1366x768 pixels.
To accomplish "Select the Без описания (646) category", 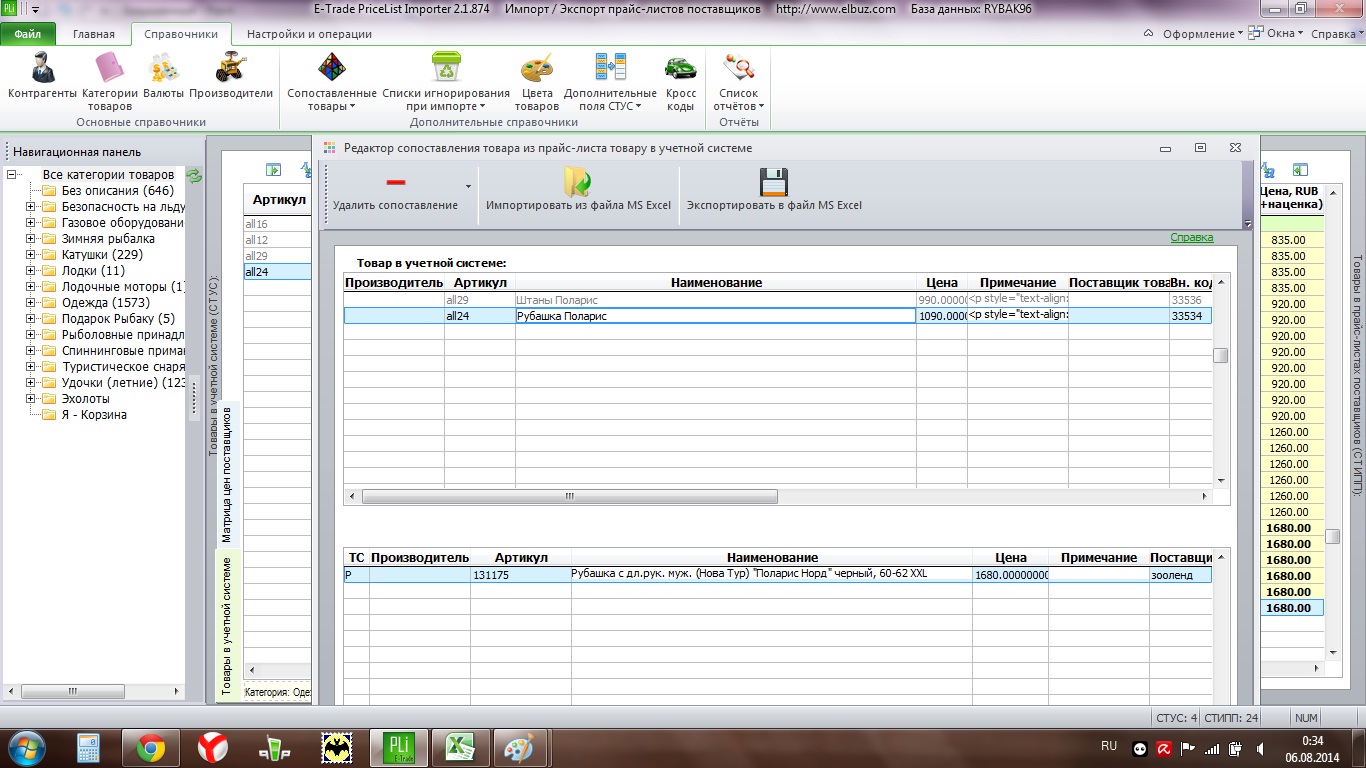I will coord(117,190).
